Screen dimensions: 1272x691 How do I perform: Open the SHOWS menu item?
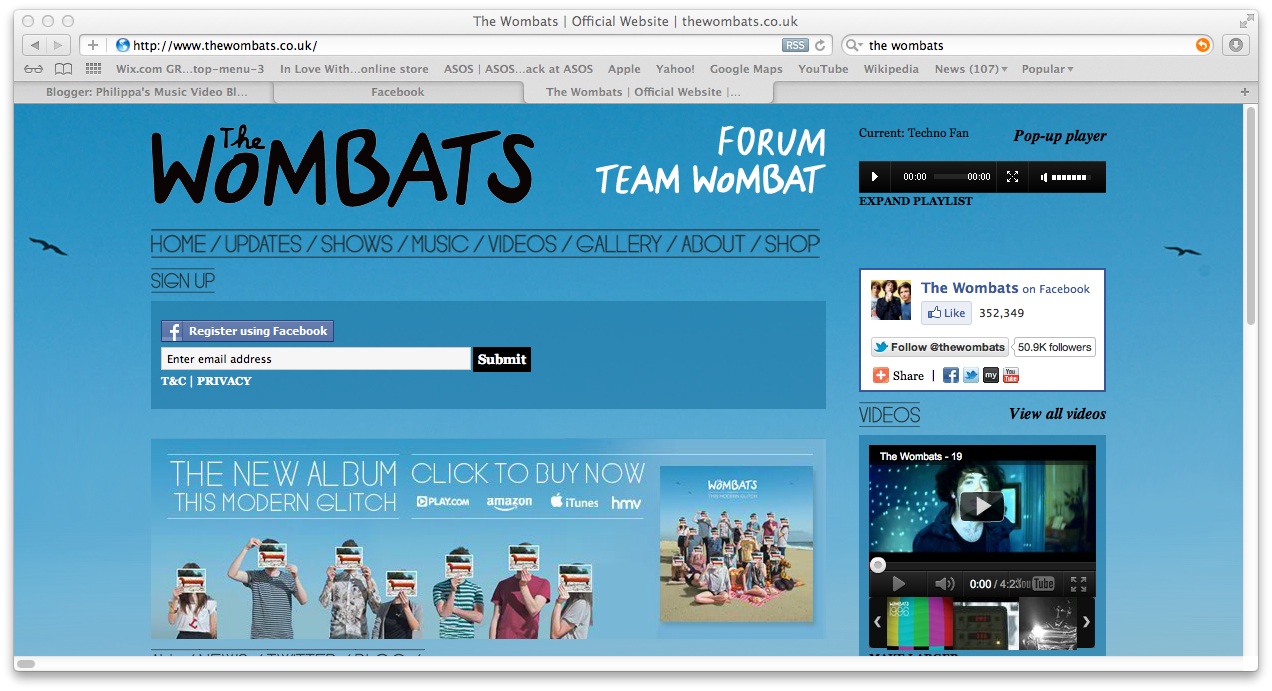click(x=357, y=244)
